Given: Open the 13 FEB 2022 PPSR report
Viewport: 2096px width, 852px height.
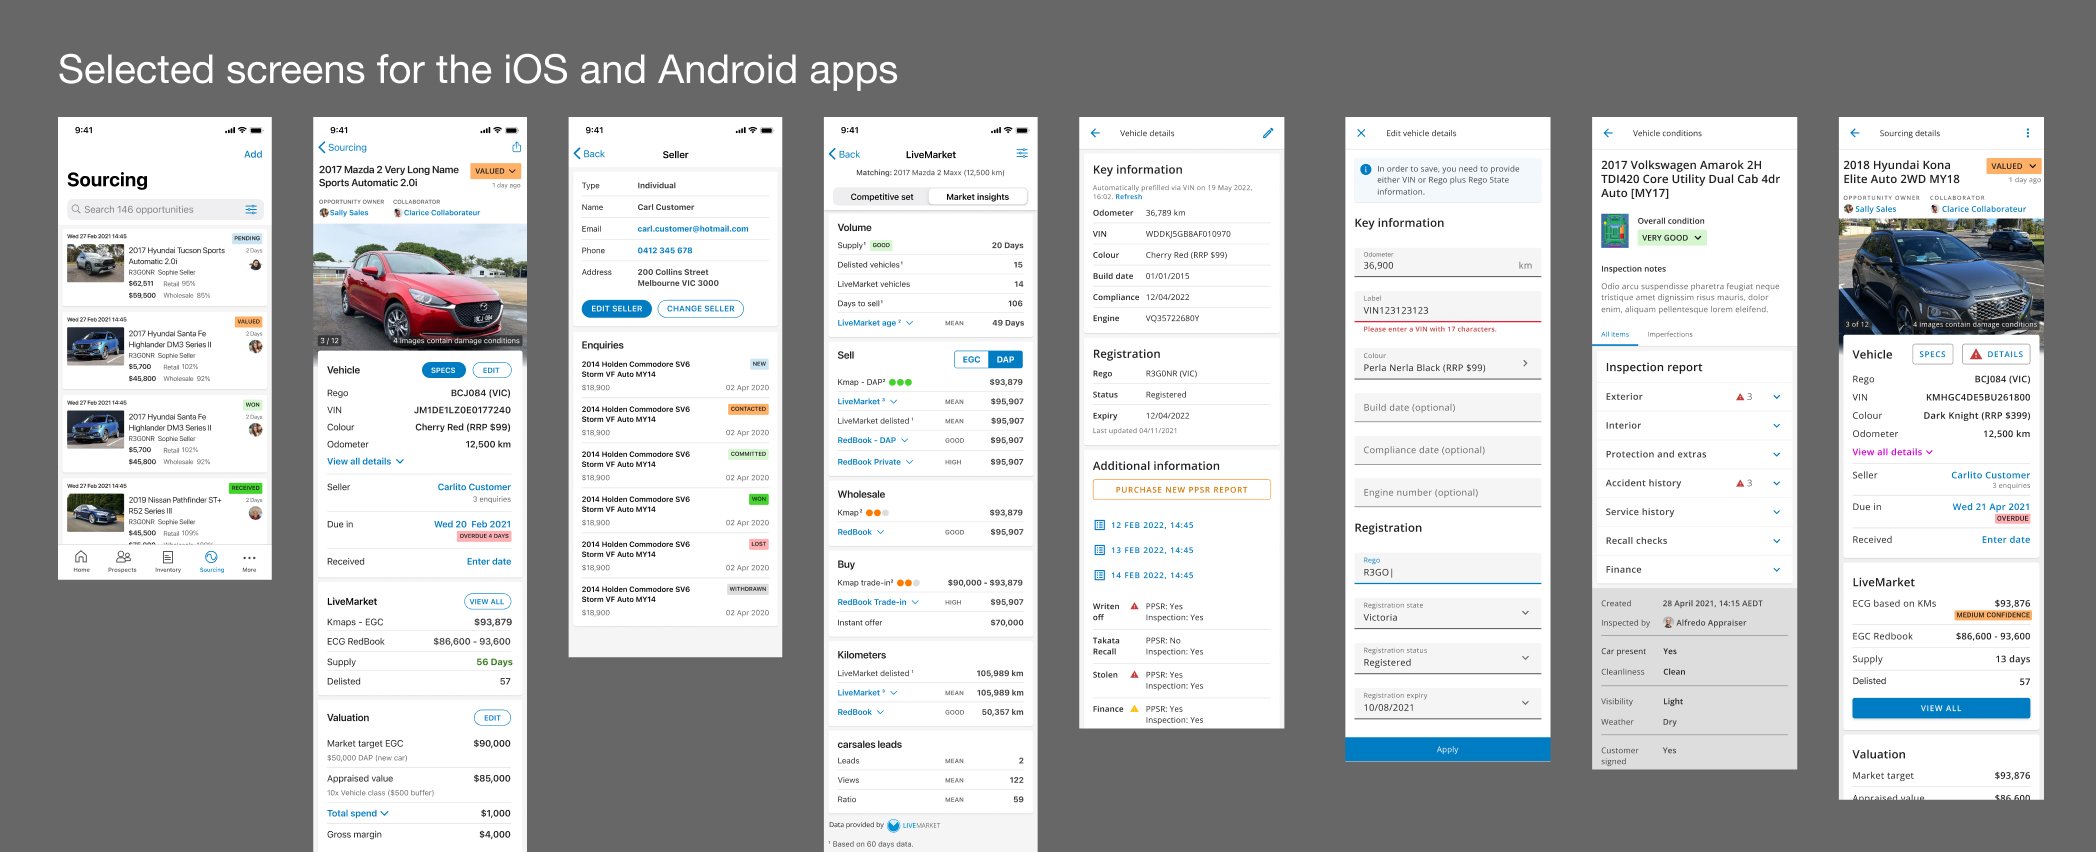Looking at the screenshot, I should (x=1144, y=550).
